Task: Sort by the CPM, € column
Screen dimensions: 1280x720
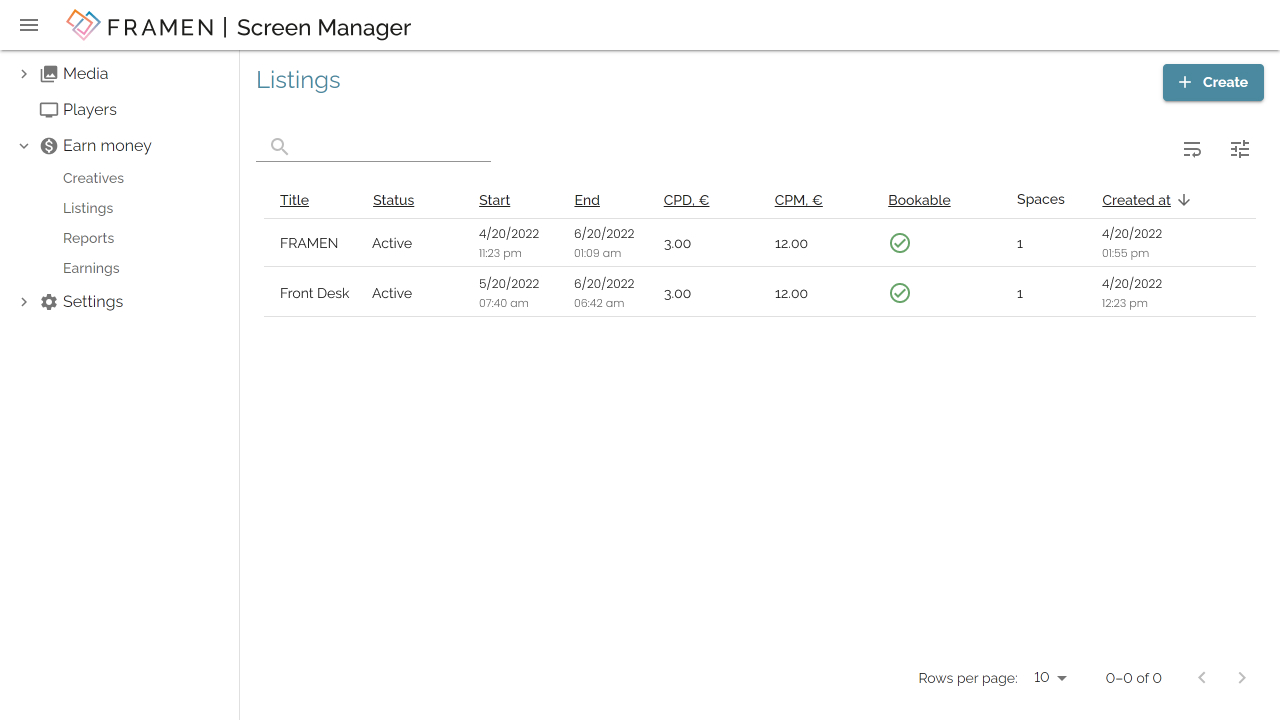Action: (x=798, y=200)
